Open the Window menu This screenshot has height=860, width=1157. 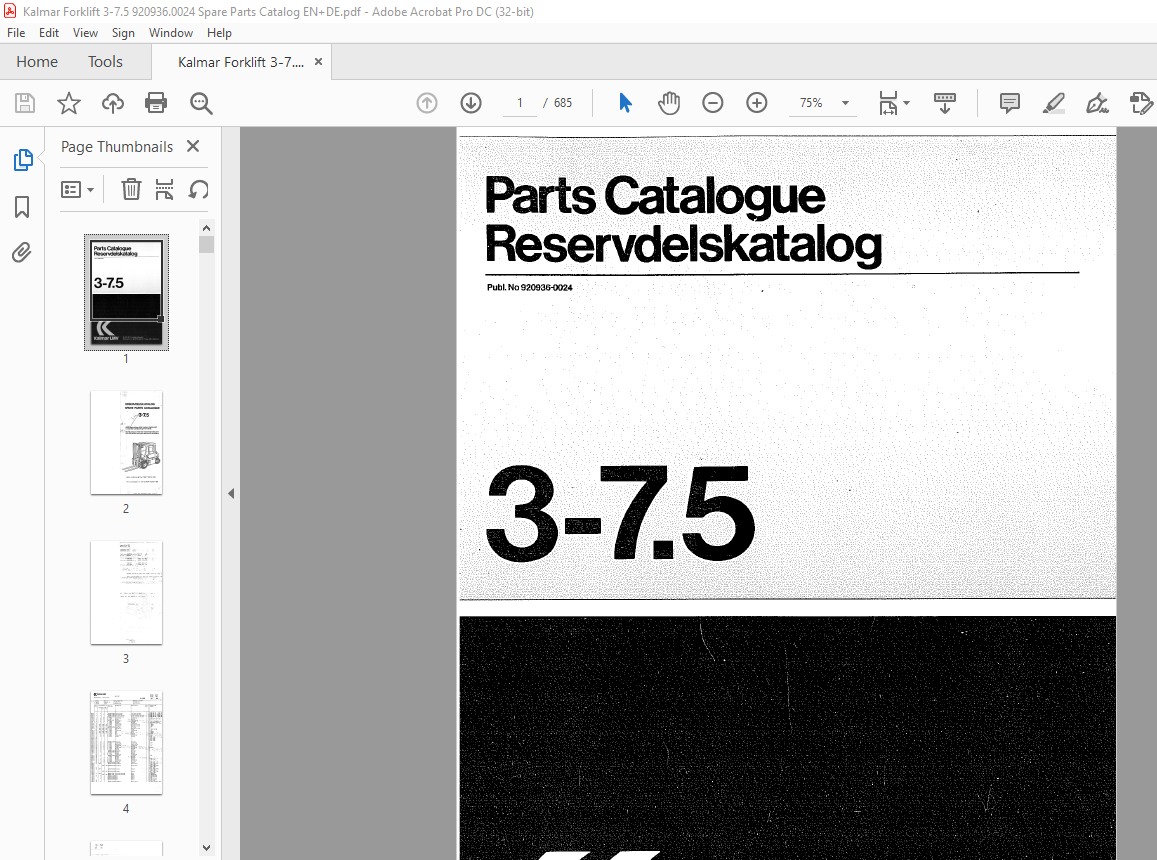coord(170,32)
